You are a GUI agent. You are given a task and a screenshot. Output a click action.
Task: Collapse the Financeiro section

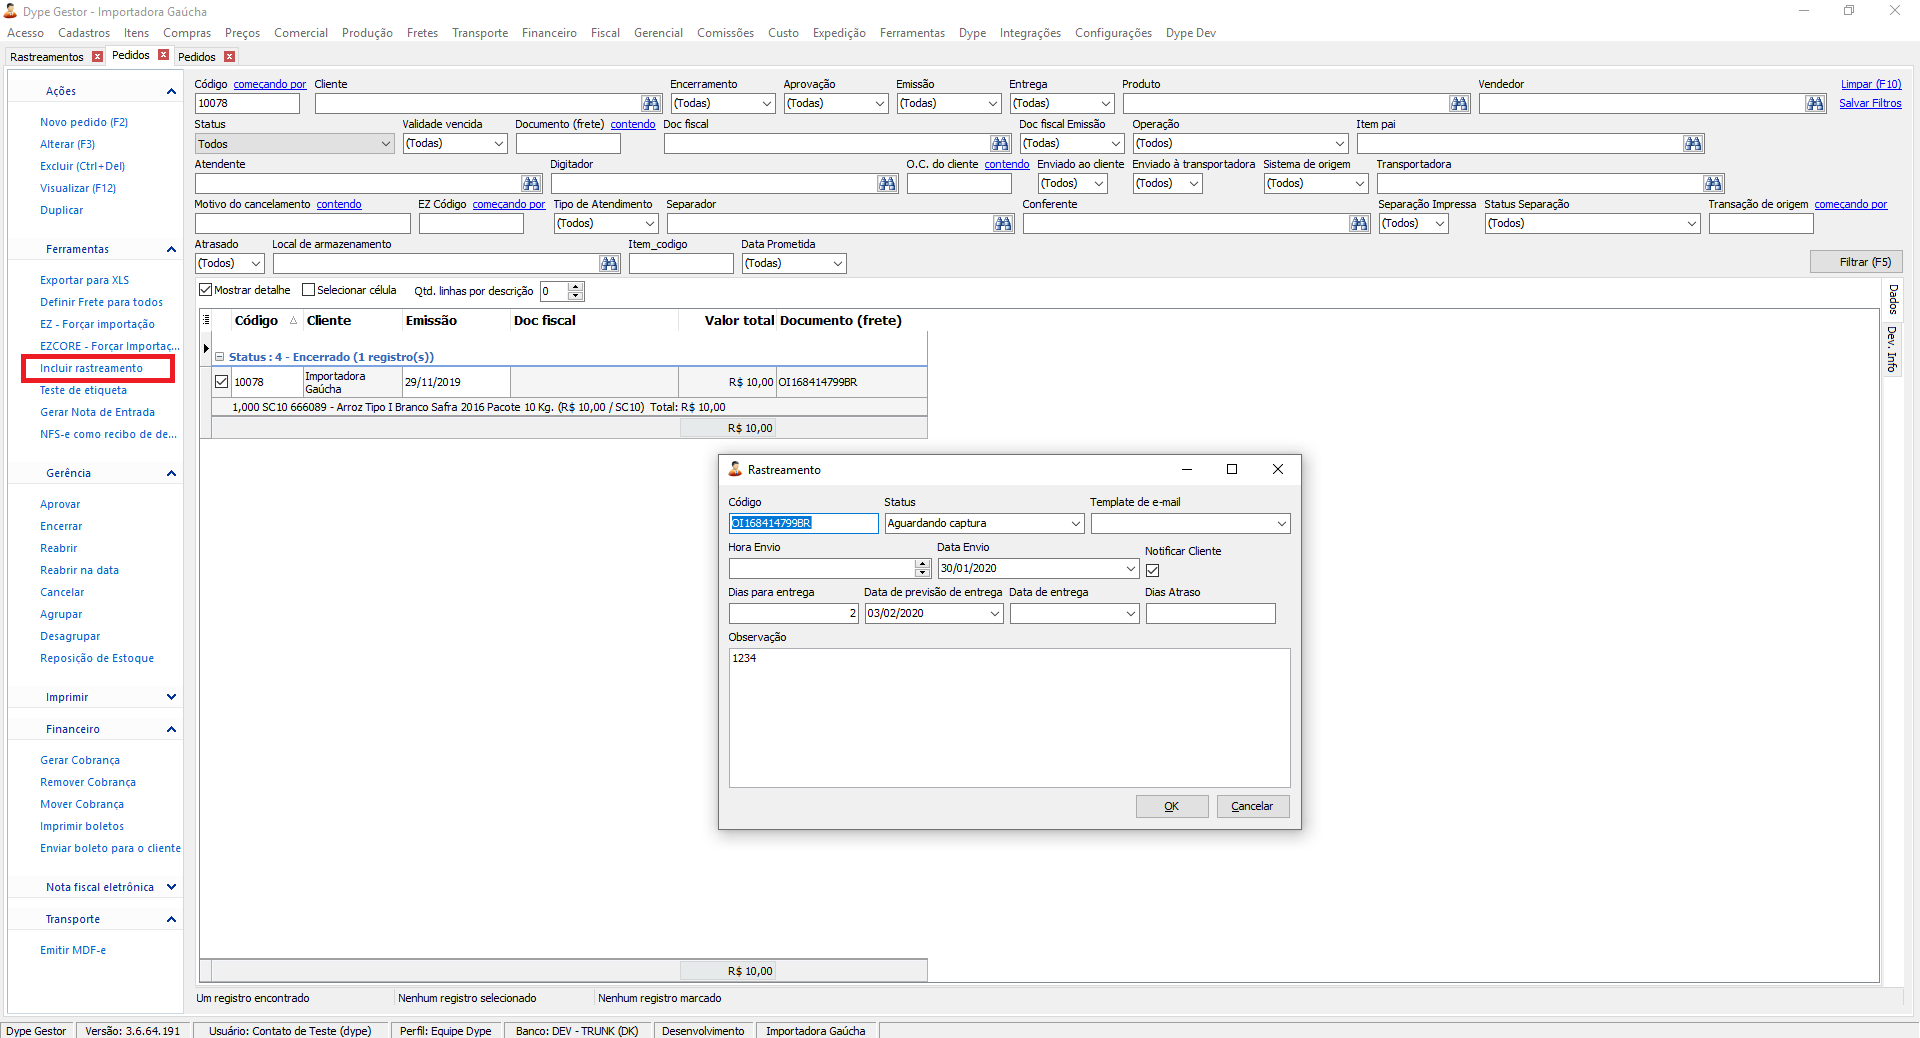171,729
